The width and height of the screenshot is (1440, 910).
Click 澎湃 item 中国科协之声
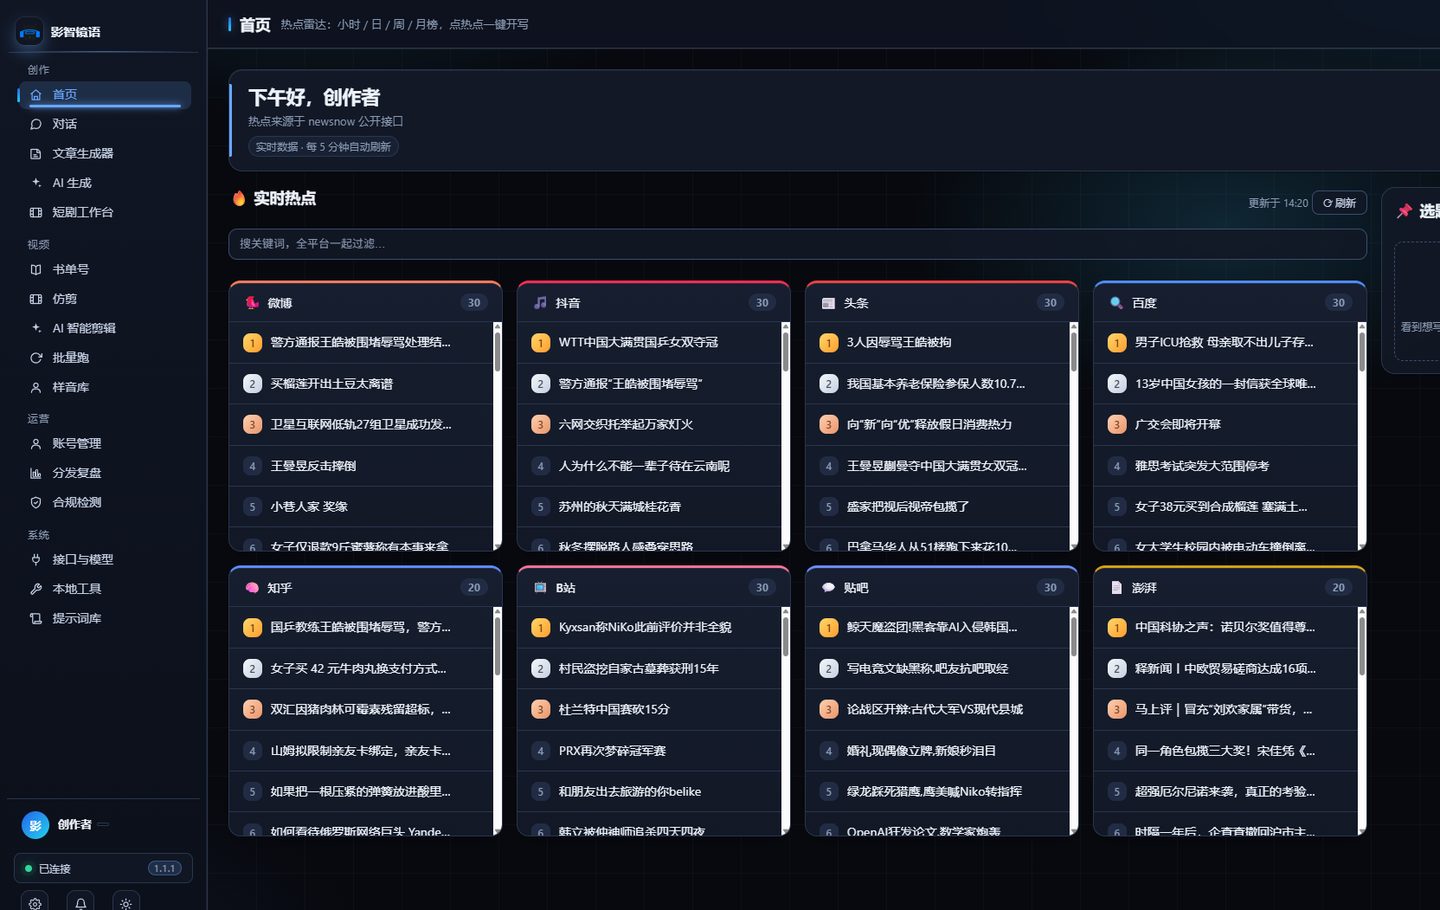(1225, 627)
